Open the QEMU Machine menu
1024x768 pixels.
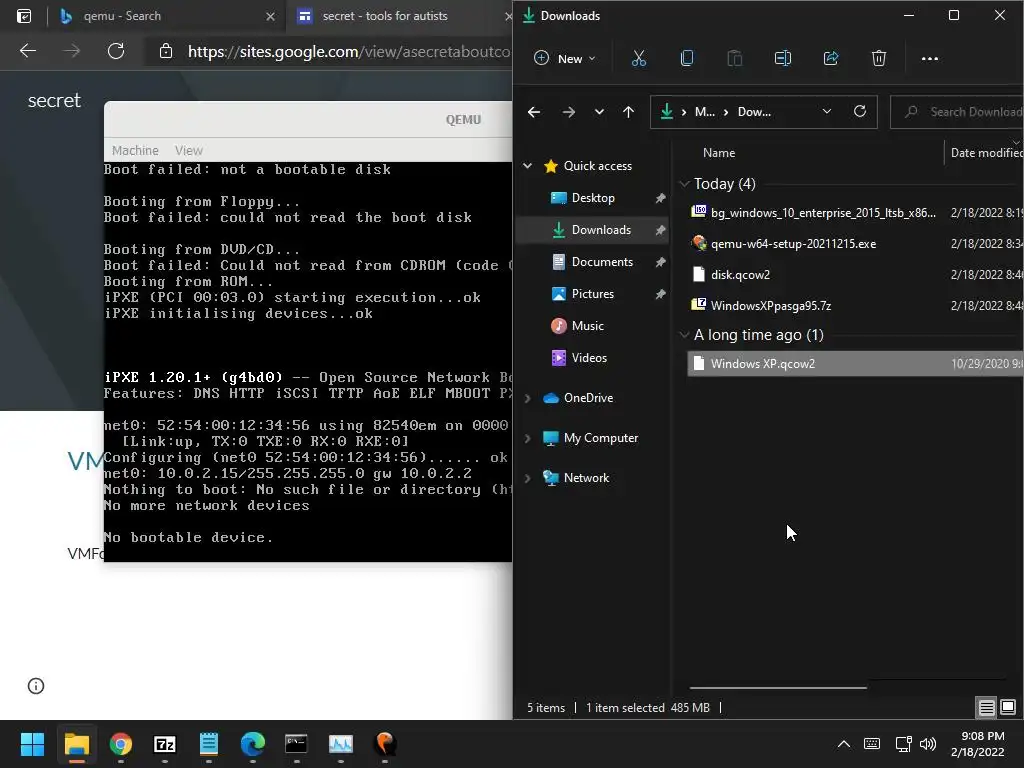coord(135,150)
